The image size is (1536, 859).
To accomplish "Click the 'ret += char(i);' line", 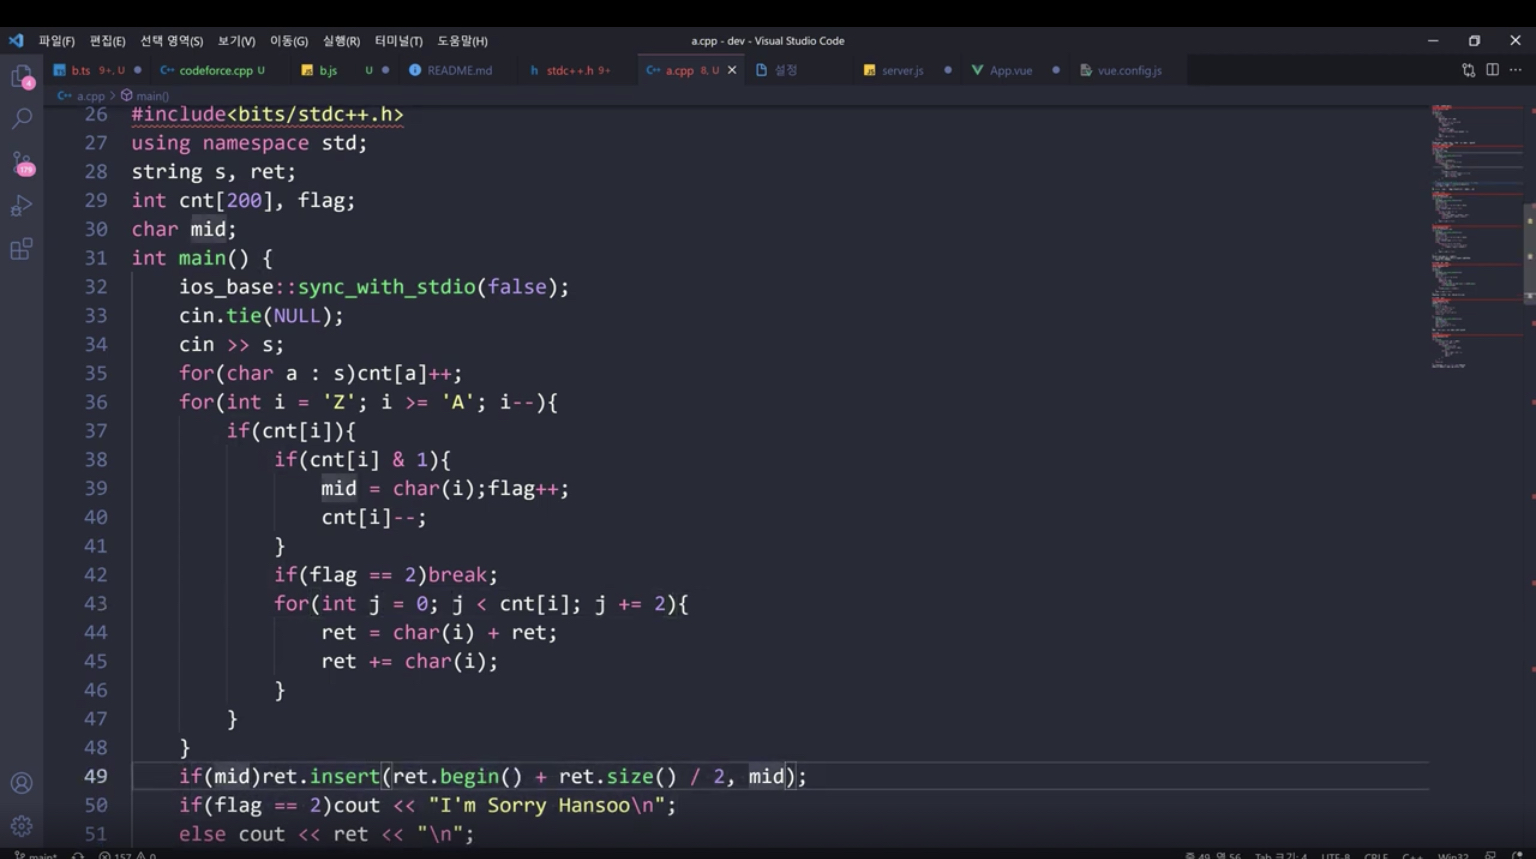I will [x=410, y=662].
